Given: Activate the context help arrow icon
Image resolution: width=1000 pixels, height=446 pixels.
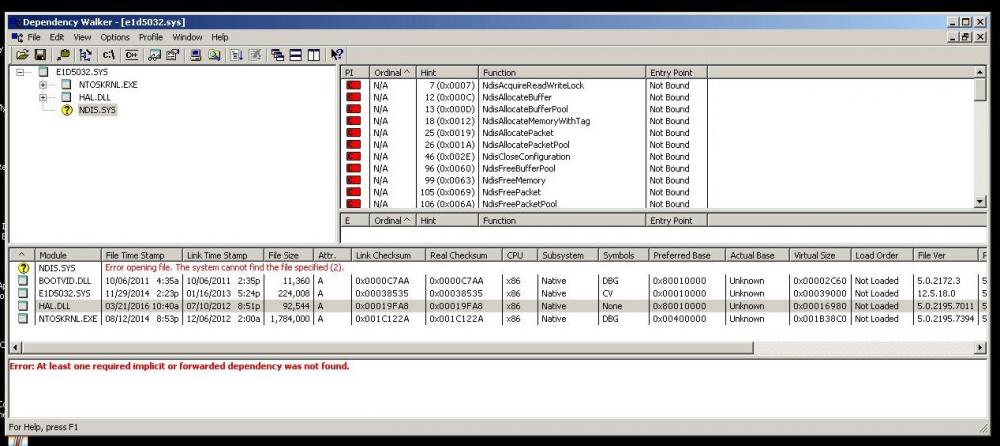Looking at the screenshot, I should coord(337,54).
